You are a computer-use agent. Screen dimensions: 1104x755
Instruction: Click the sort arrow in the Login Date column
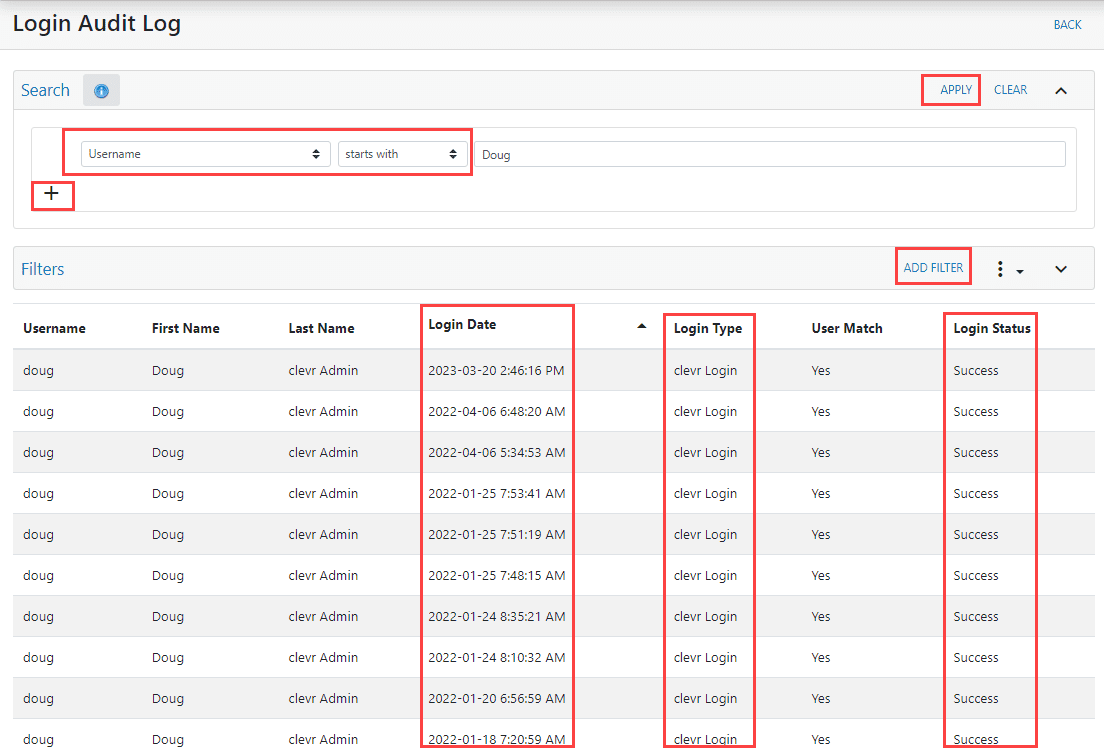[641, 326]
